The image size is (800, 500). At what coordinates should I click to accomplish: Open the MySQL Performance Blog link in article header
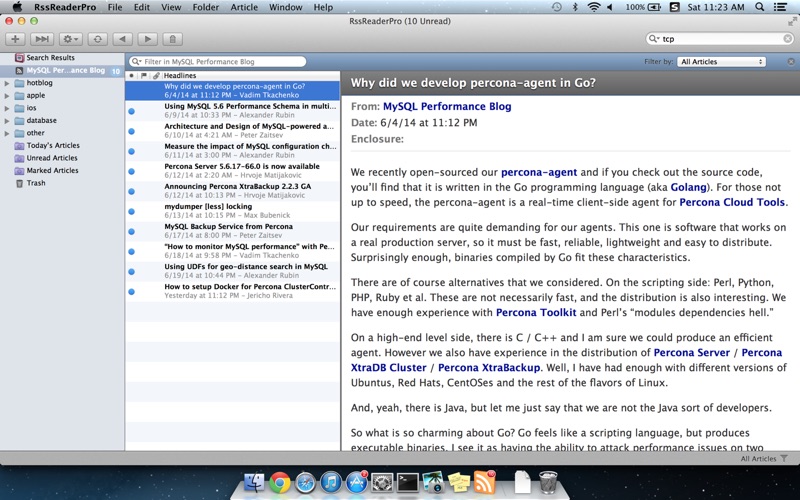click(447, 106)
